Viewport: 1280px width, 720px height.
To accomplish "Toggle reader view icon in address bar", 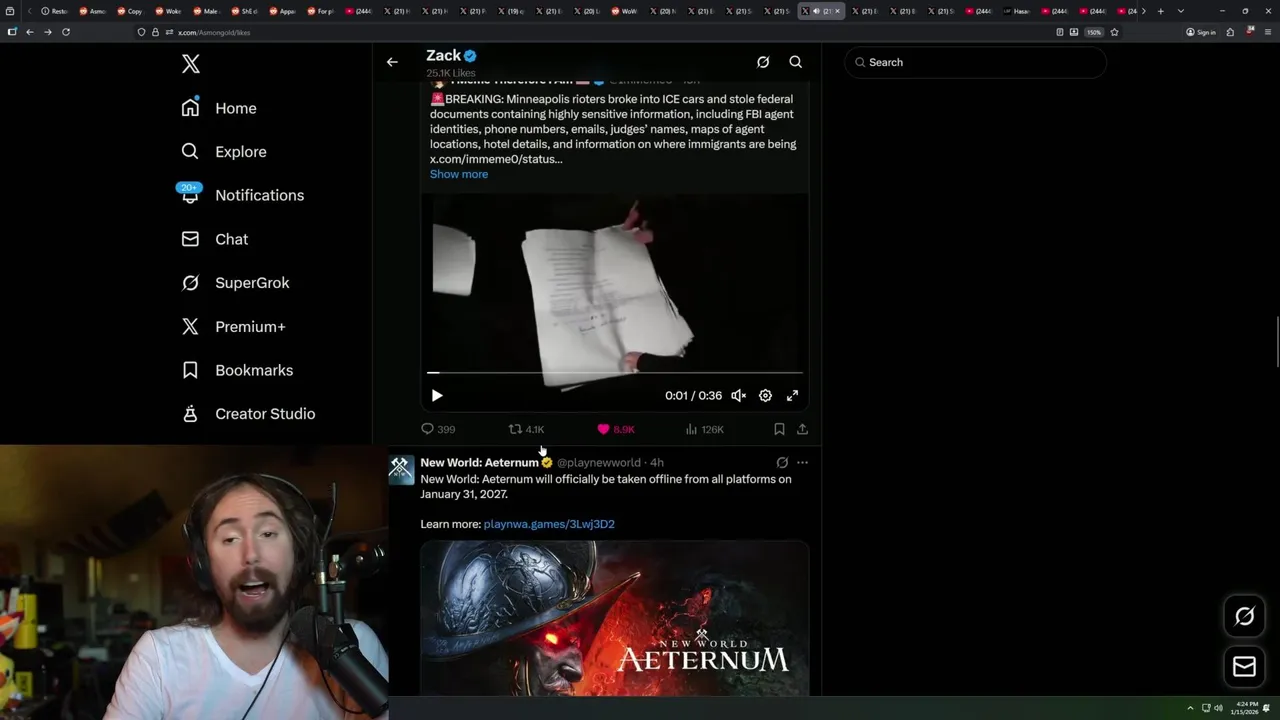I will coord(1060,32).
